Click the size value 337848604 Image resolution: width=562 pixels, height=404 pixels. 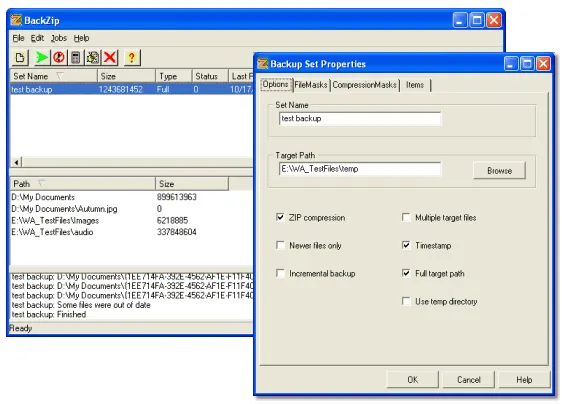pos(177,232)
